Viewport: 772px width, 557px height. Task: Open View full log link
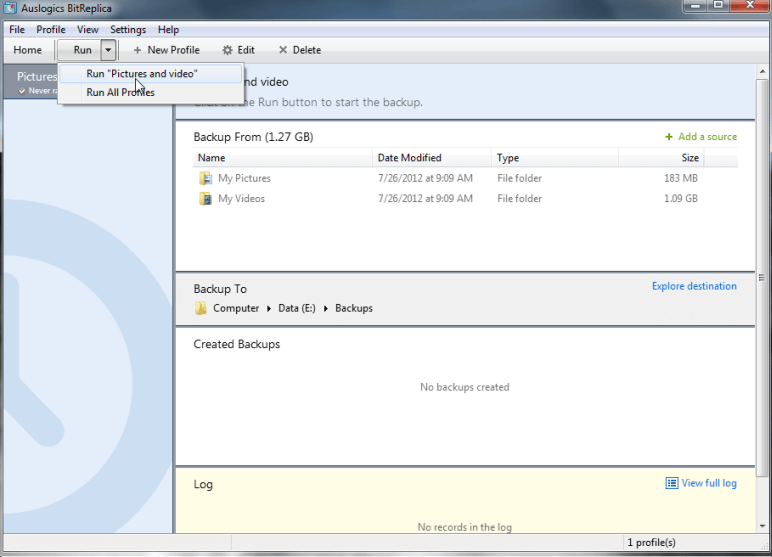tap(708, 483)
